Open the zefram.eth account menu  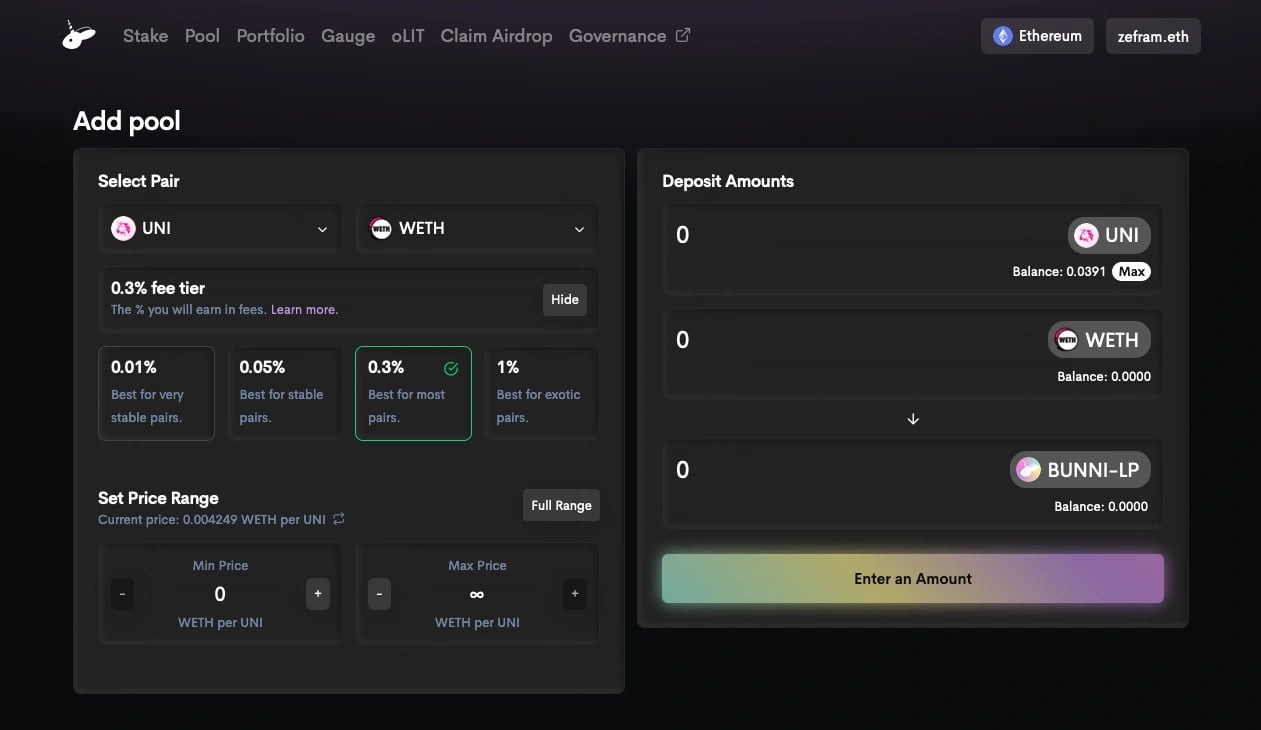click(x=1153, y=36)
